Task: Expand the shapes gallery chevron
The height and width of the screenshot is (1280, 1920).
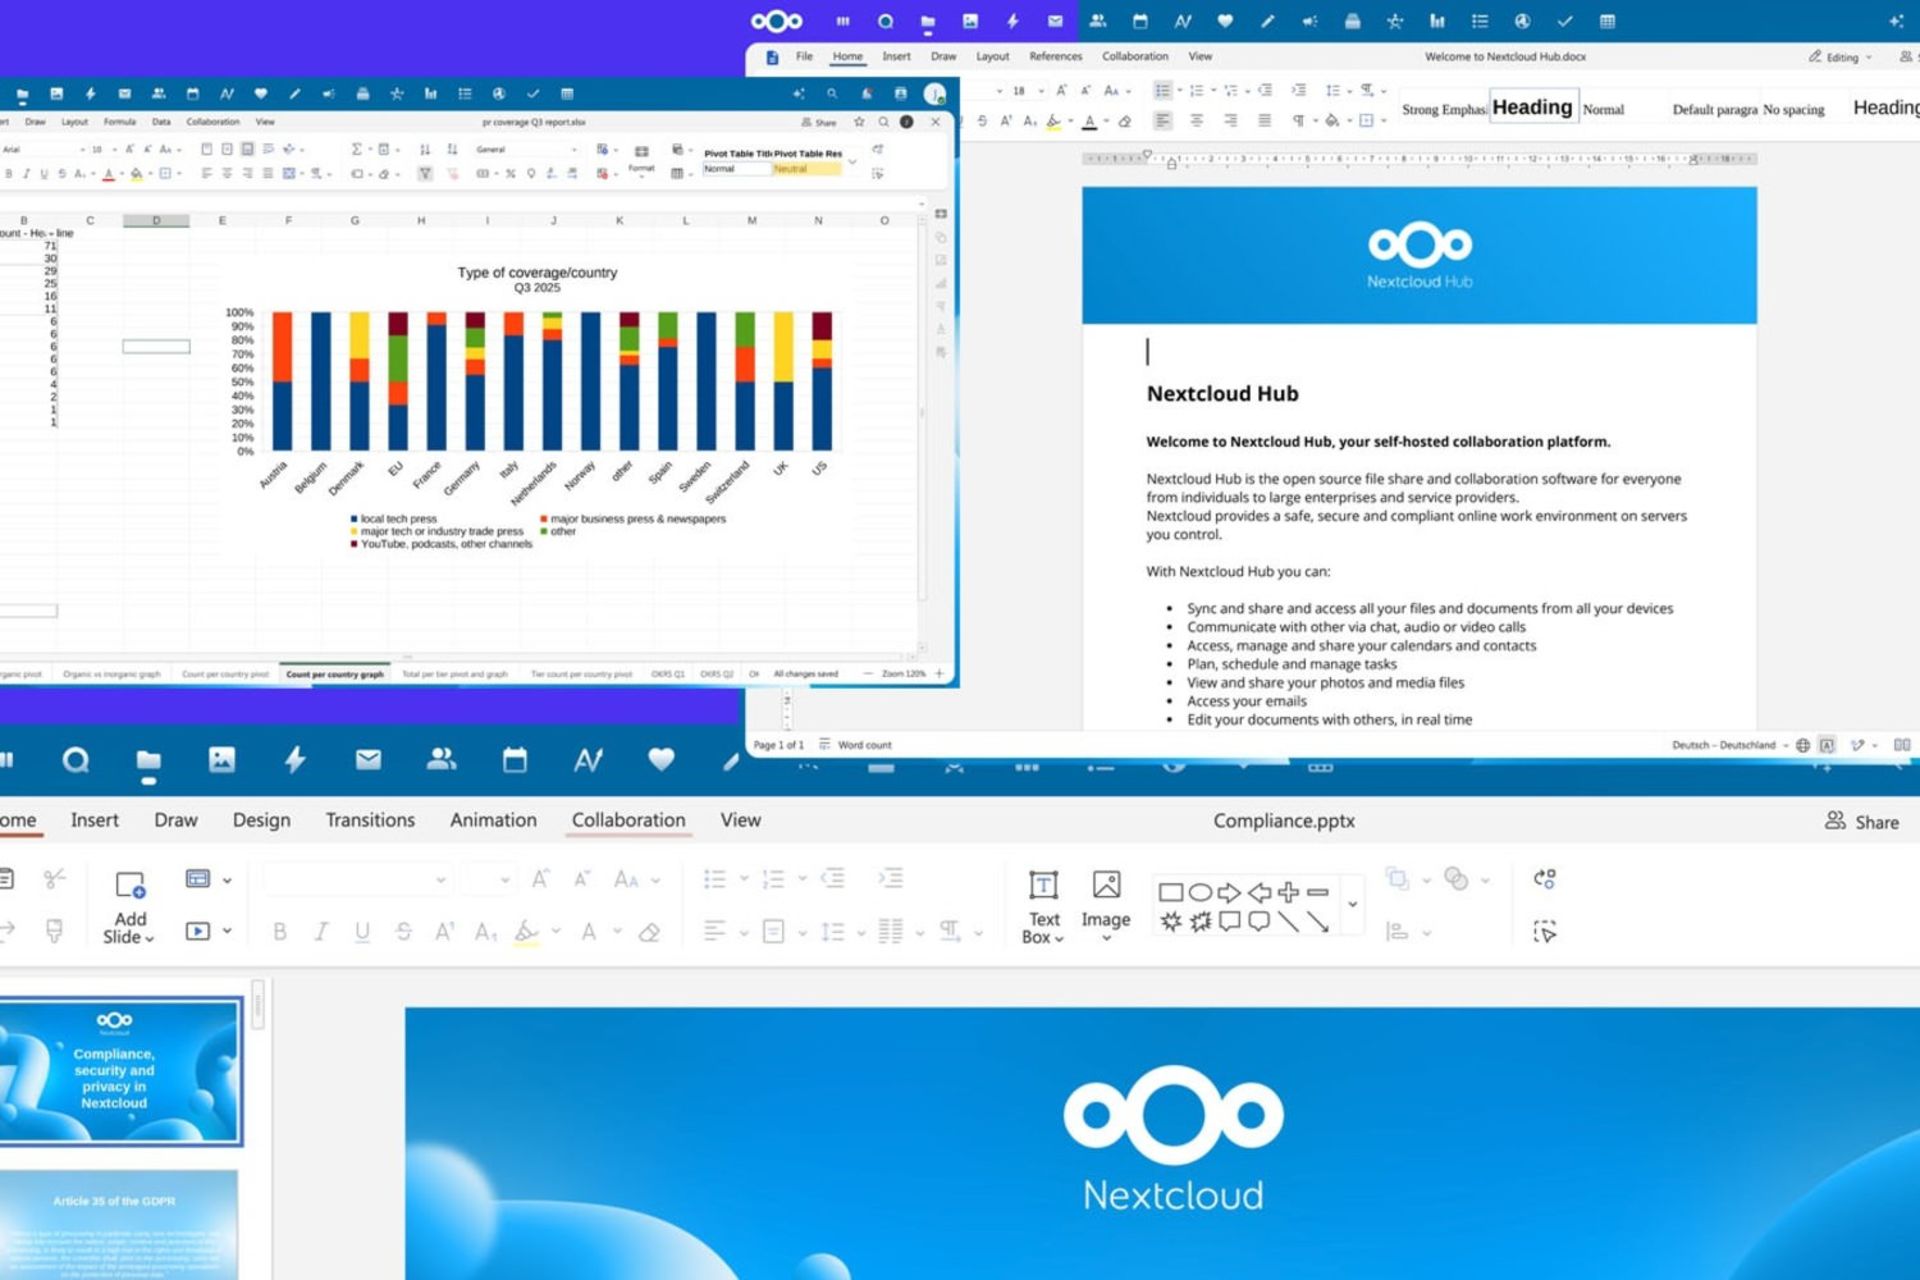Action: coord(1352,904)
